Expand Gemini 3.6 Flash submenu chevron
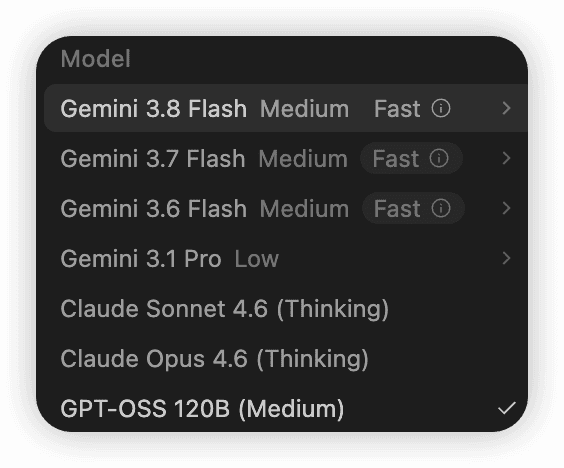This screenshot has height=468, width=564. coord(506,208)
